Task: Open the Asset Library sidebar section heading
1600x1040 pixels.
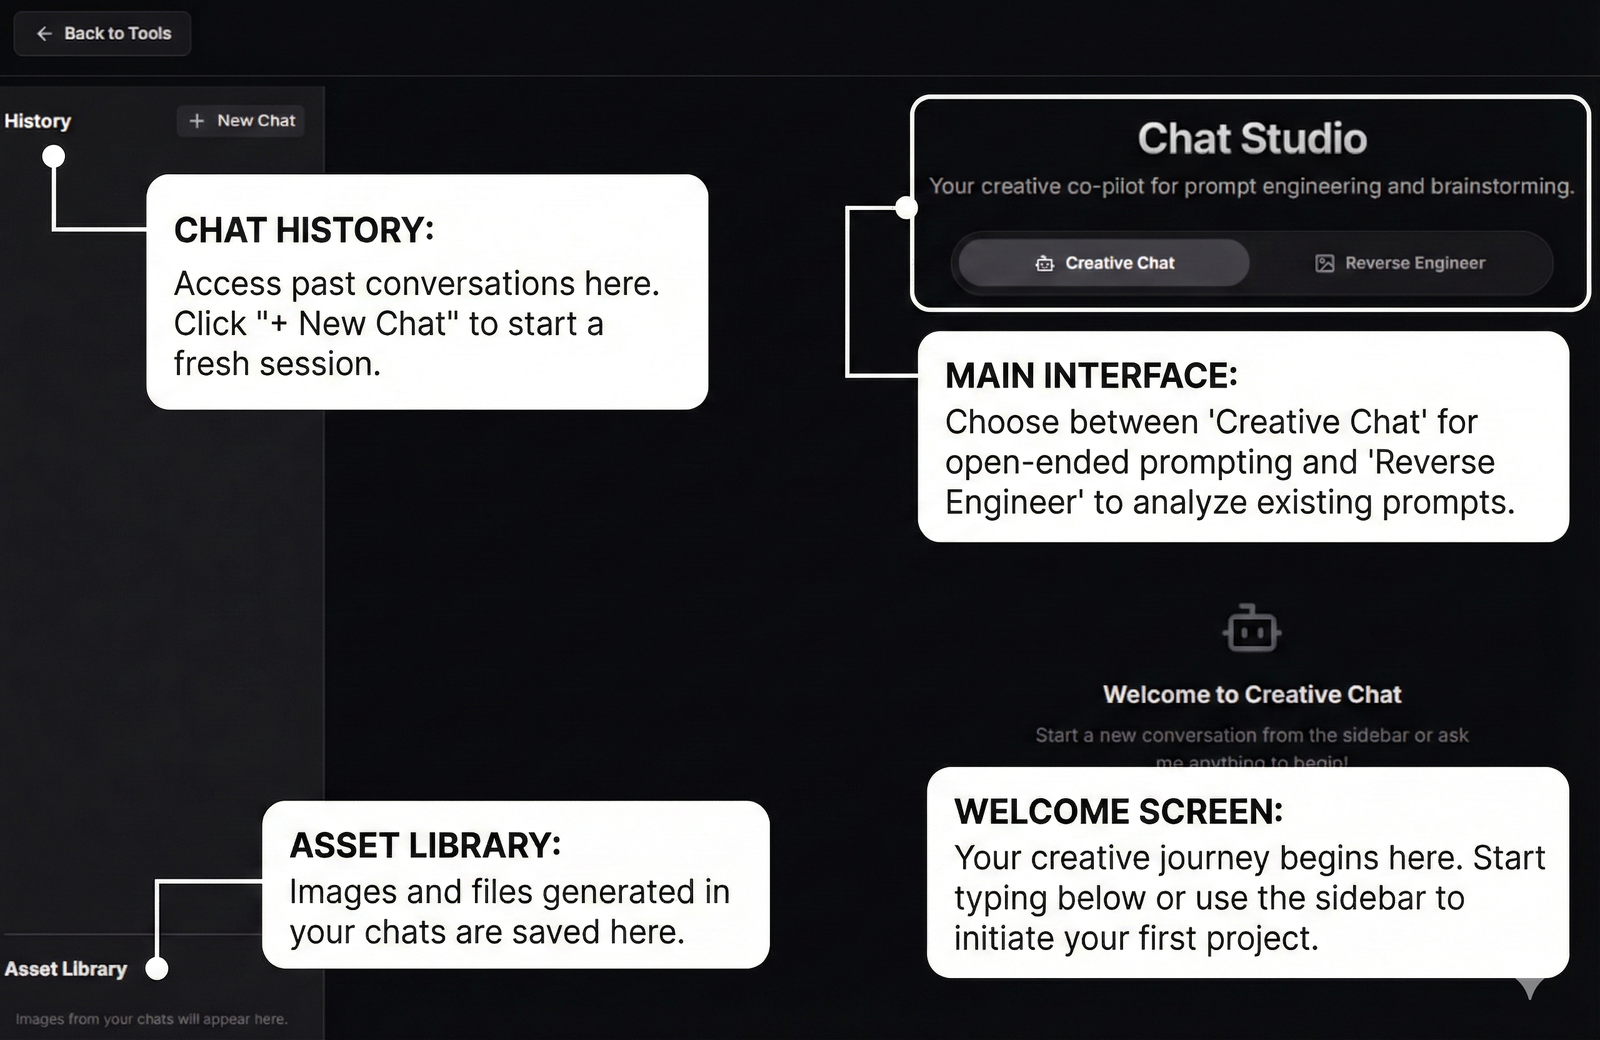Action: 66,969
